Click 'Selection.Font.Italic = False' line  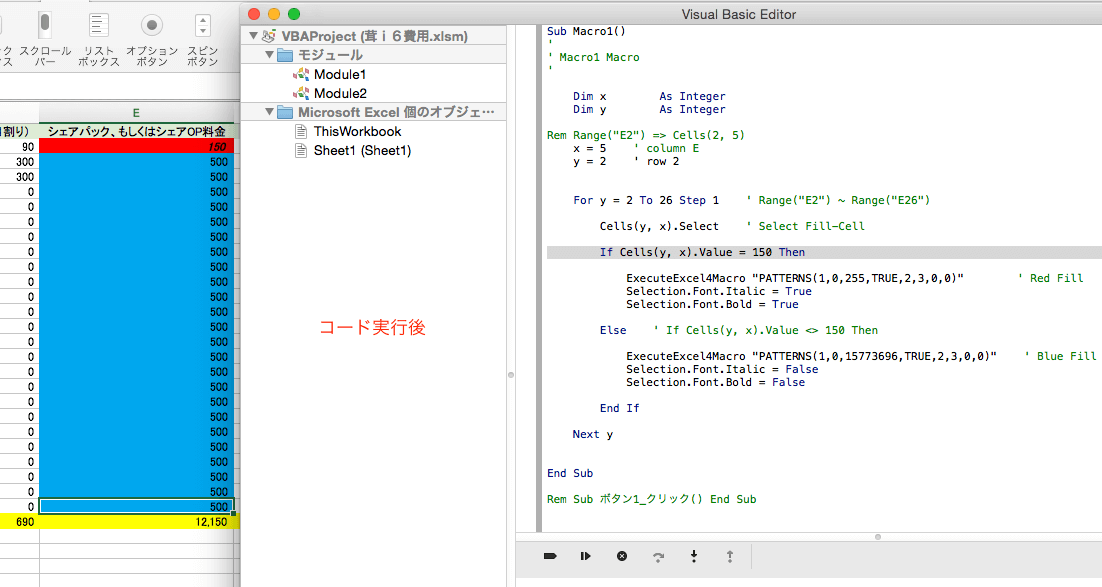click(x=722, y=369)
